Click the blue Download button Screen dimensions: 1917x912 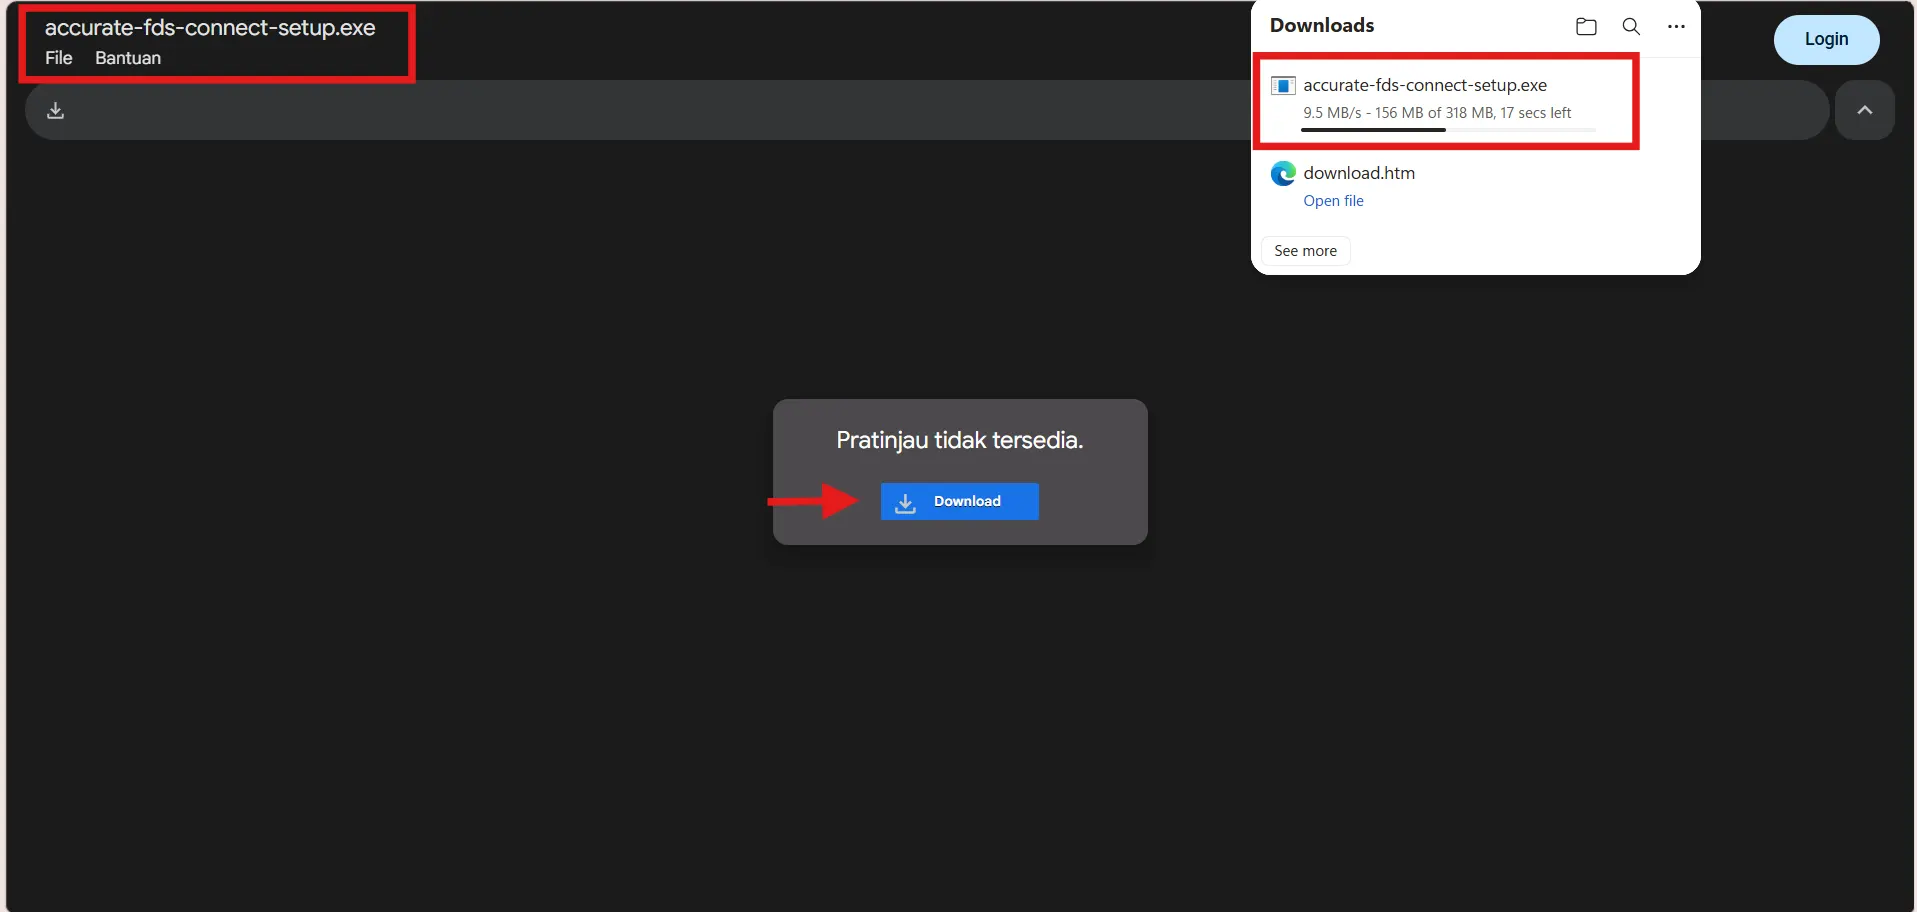click(x=959, y=501)
